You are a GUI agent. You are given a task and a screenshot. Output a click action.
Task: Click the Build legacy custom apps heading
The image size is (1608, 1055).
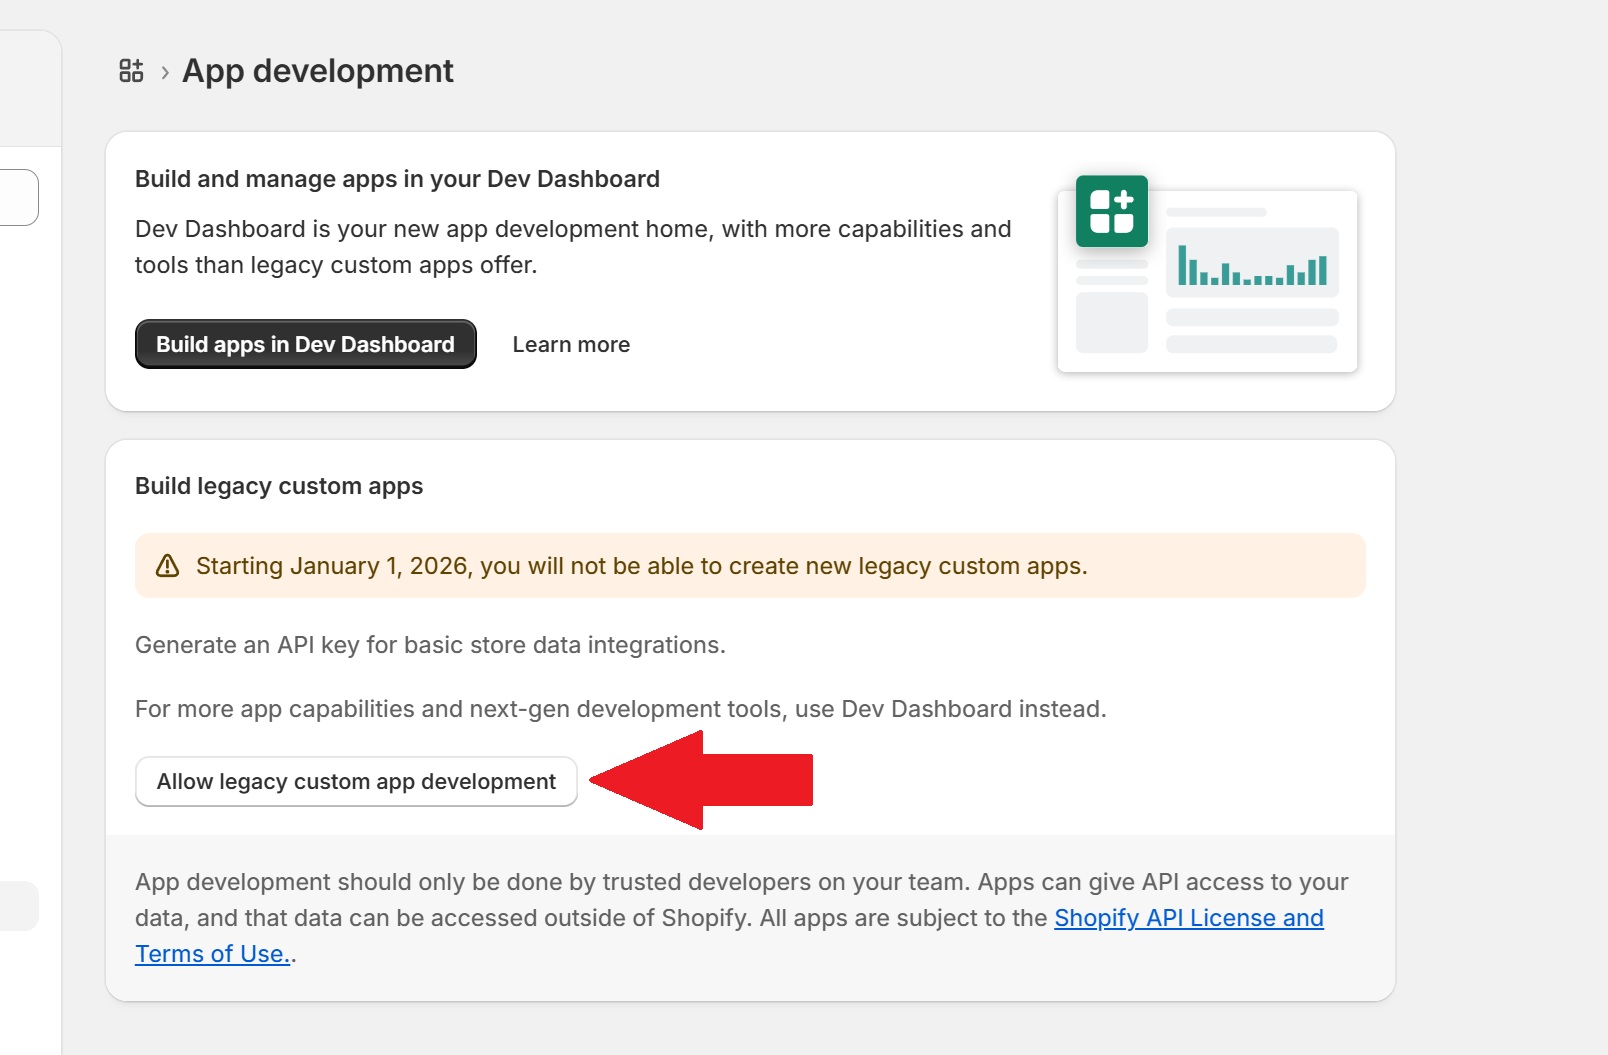click(279, 486)
